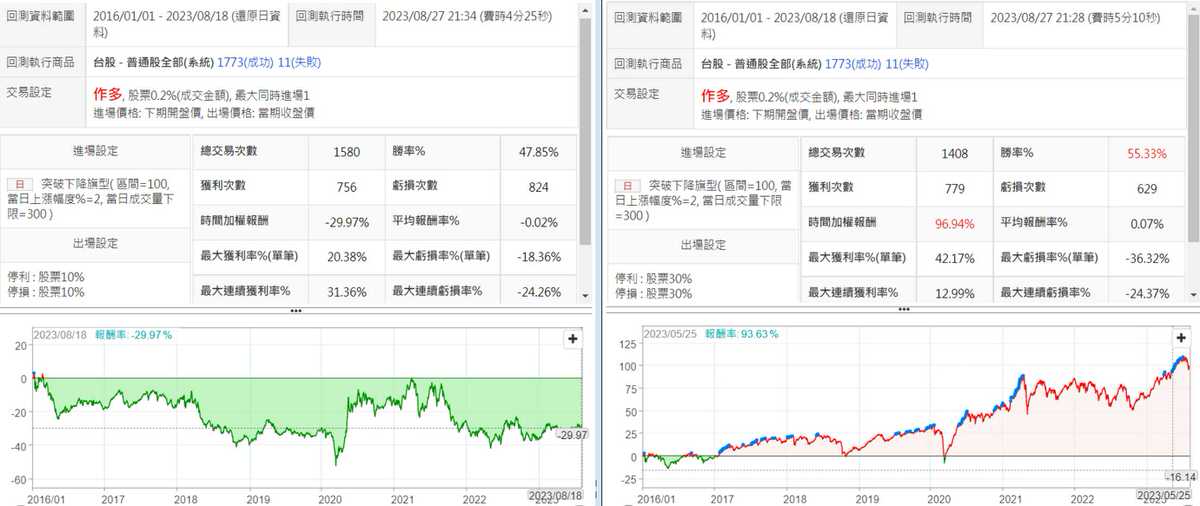Click the red 日 badge in the left entry settings
Screen dimensions: 1200x506
coord(17,186)
